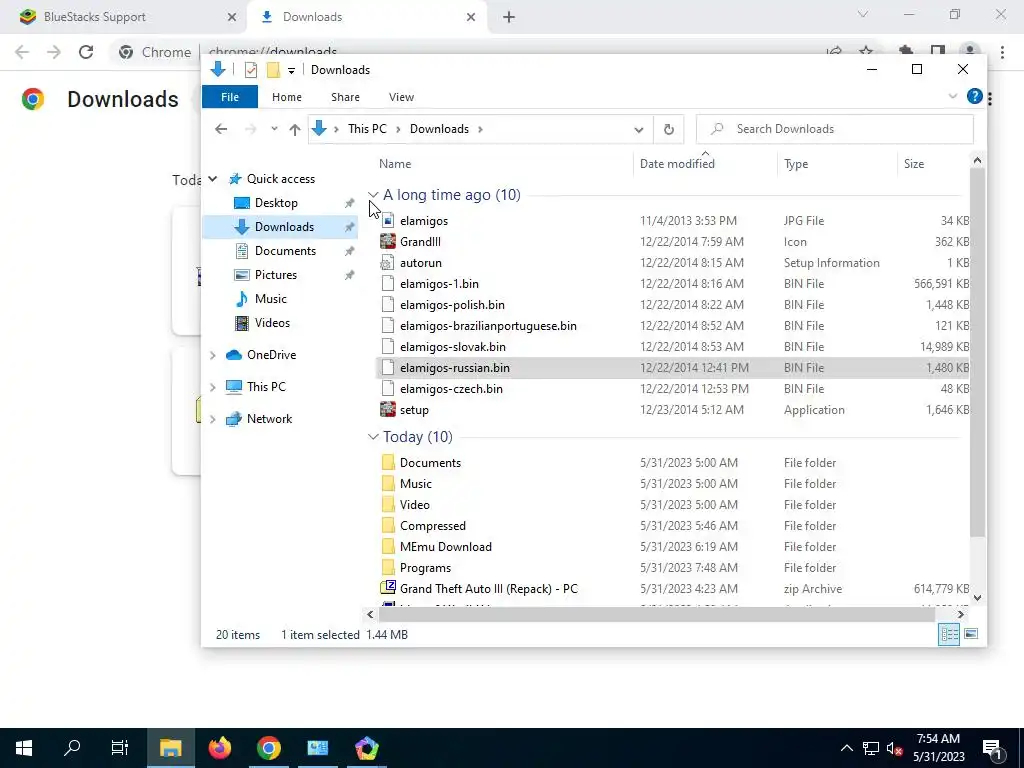Open the View ribbon tab
Screen dimensions: 1024x768
[x=401, y=97]
